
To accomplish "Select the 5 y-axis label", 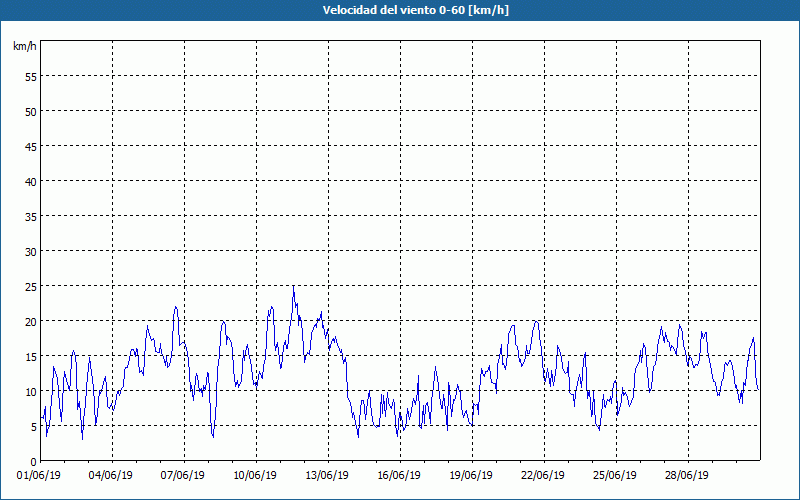I will [x=34, y=427].
